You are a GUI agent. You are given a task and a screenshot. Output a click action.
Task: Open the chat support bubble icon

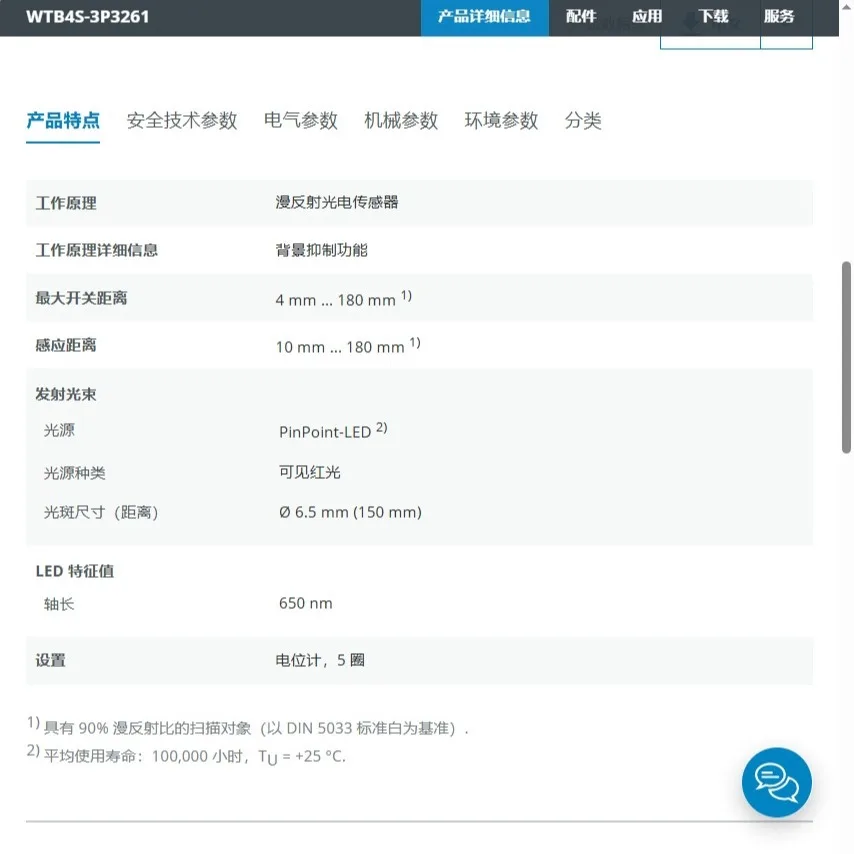[x=776, y=782]
